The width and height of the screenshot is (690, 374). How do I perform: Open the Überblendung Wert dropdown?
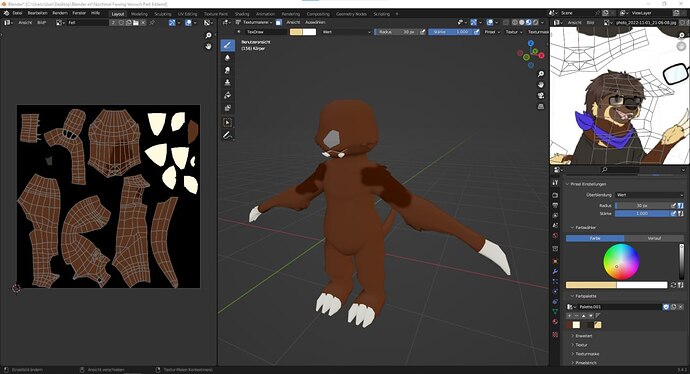[x=650, y=195]
